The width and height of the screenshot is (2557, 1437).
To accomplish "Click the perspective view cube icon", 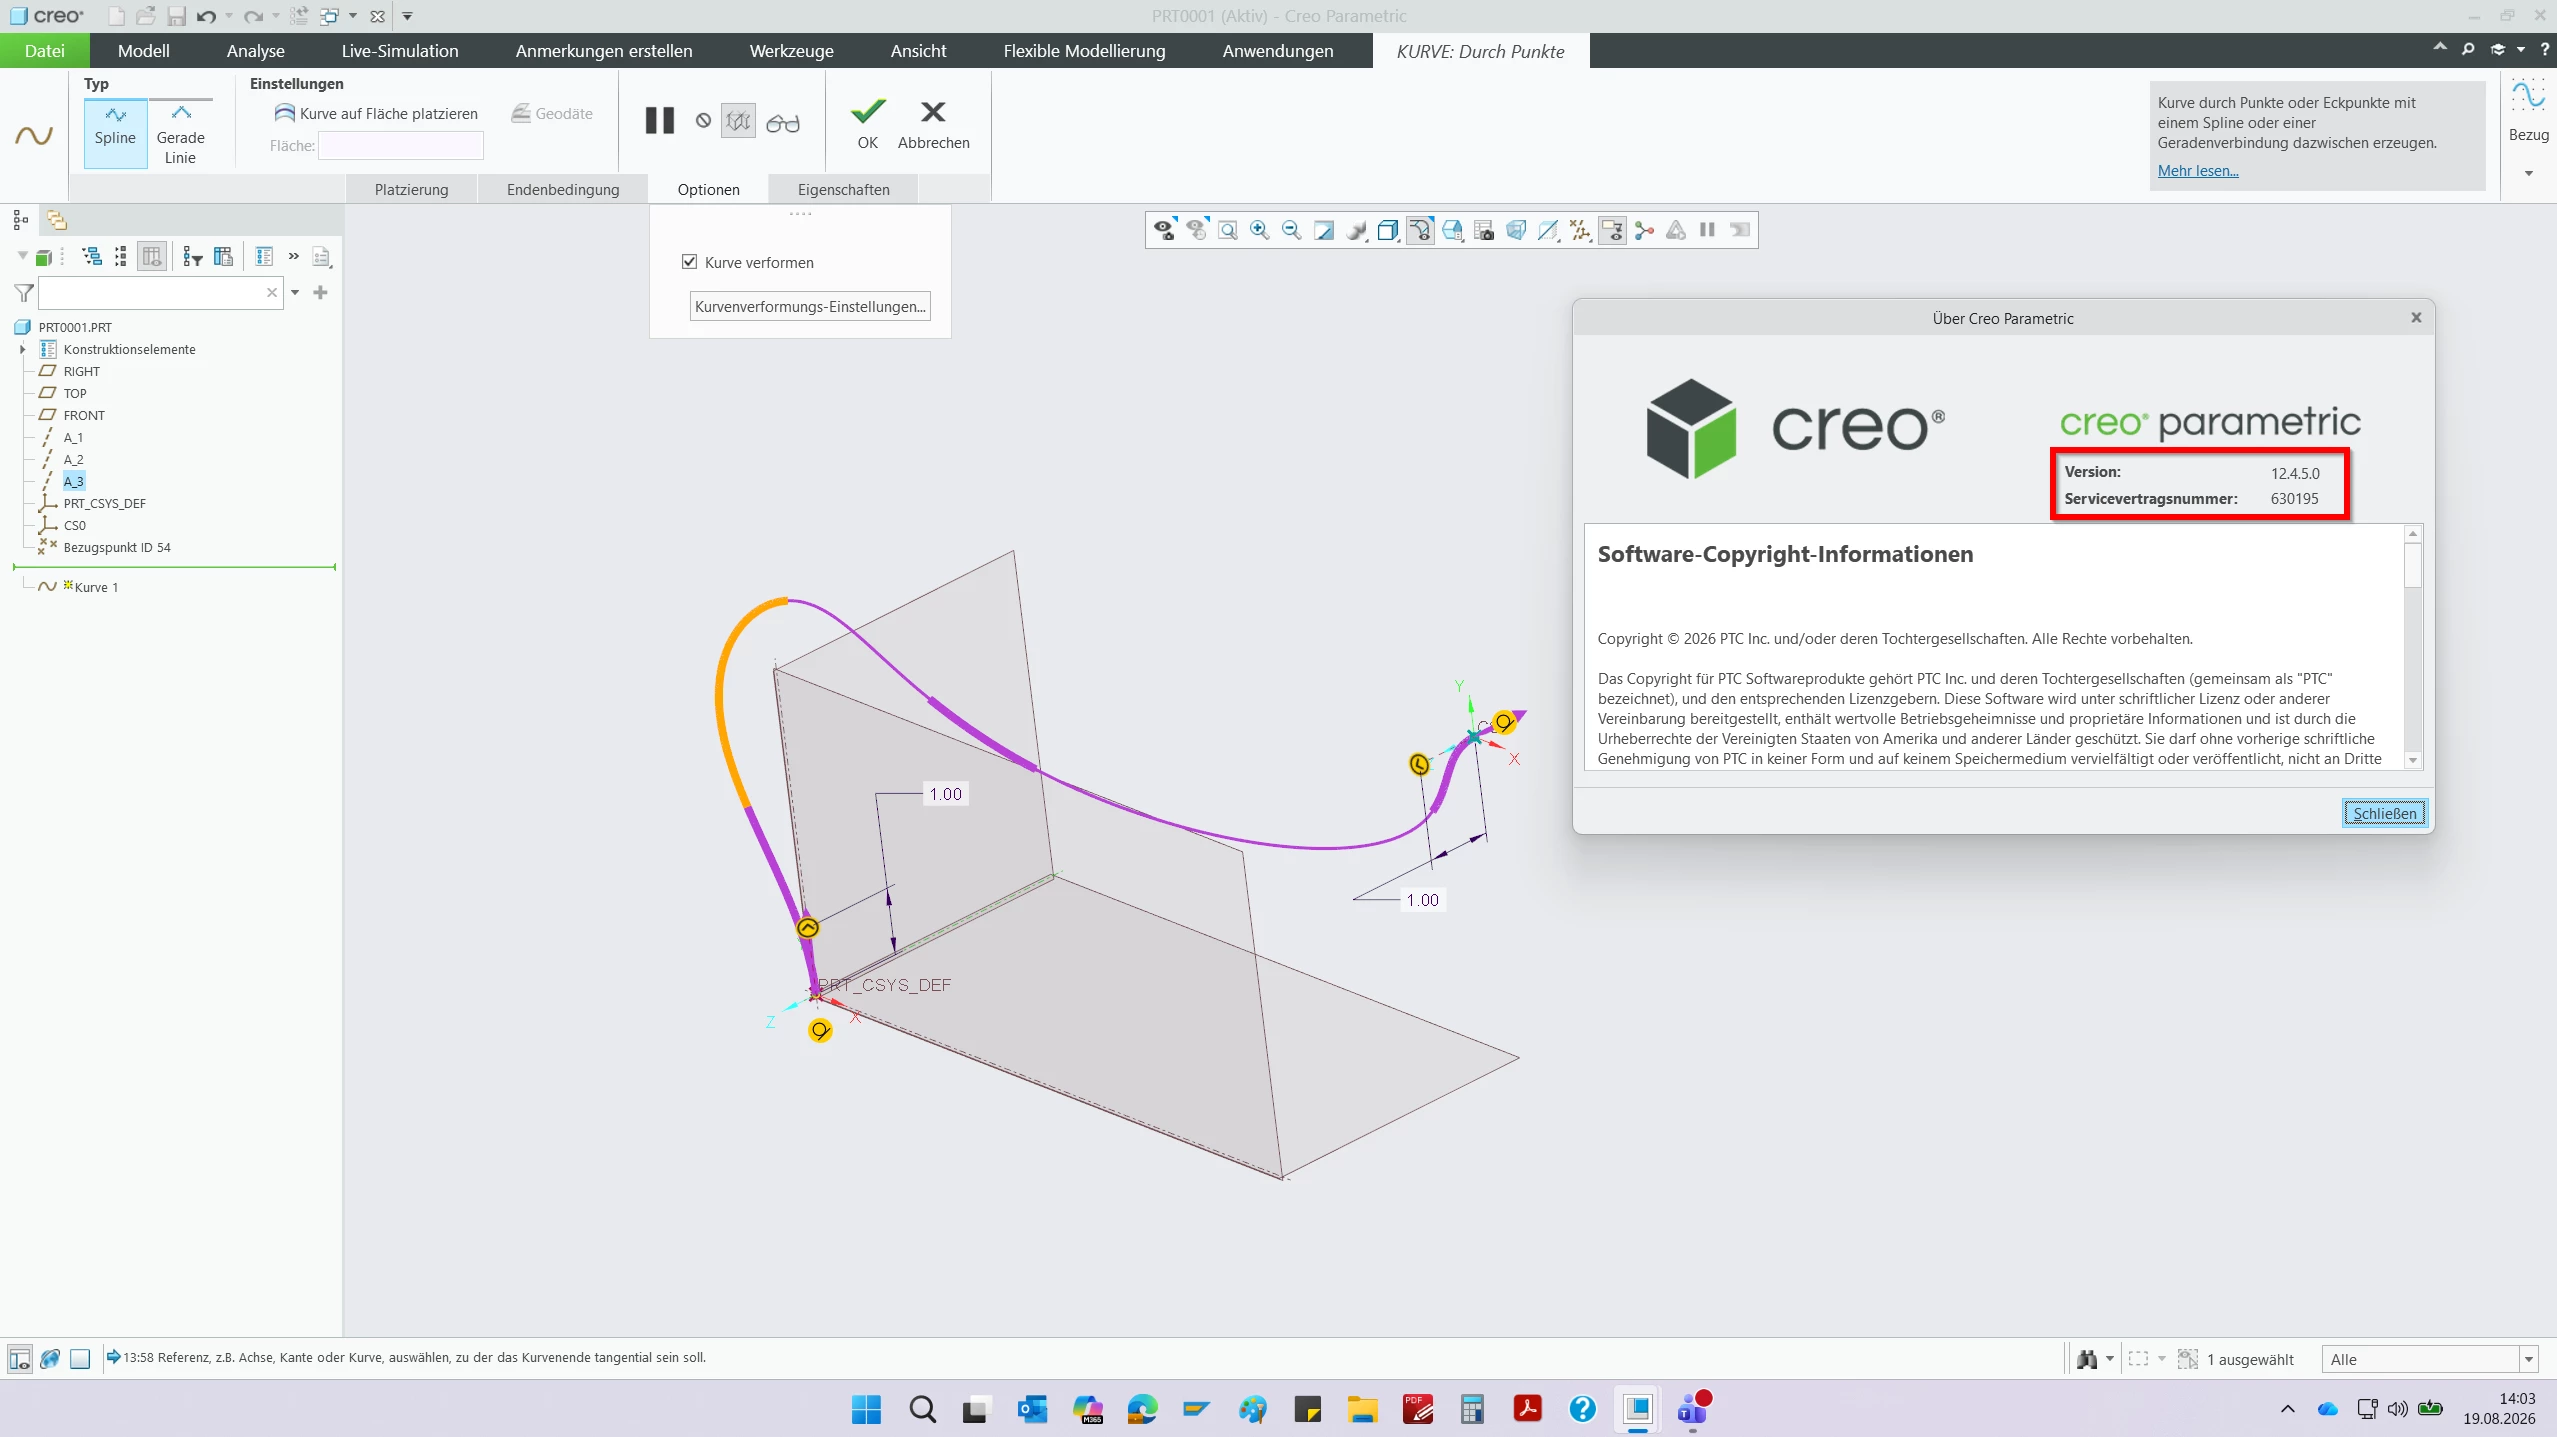I will 1516,231.
